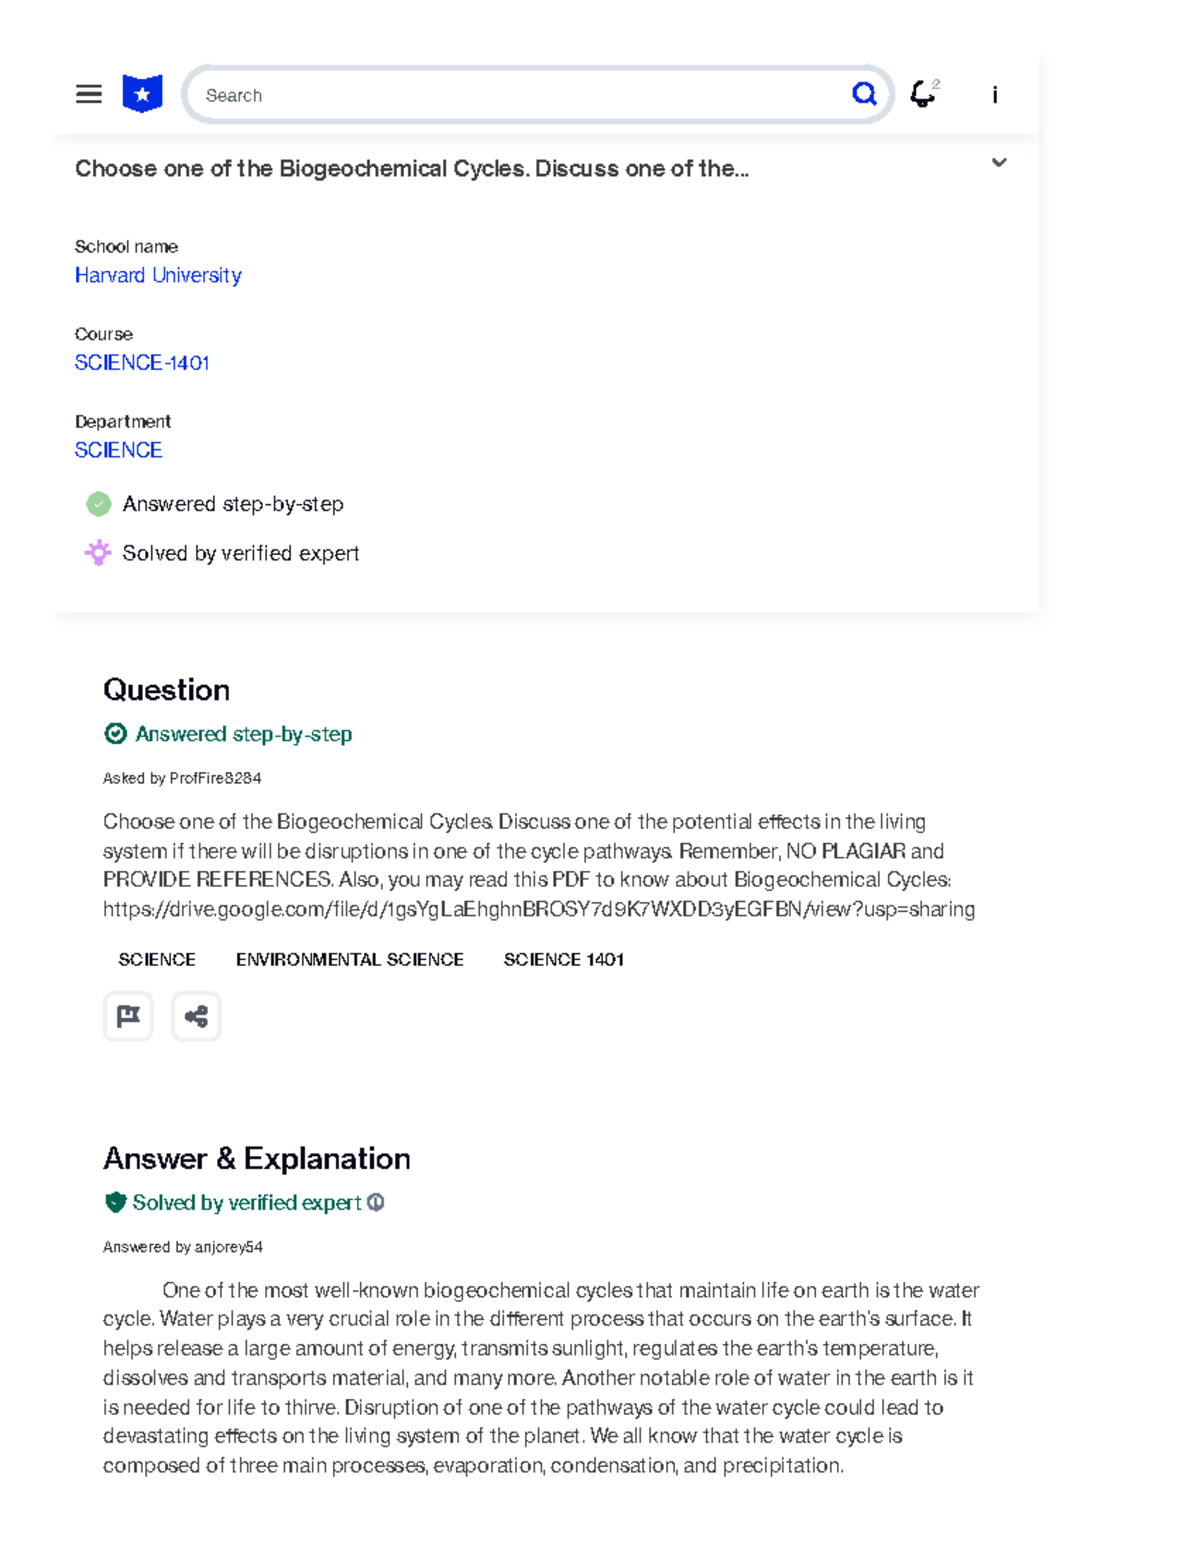Open the hamburger navigation menu
This screenshot has height=1553, width=1200.
coord(89,94)
